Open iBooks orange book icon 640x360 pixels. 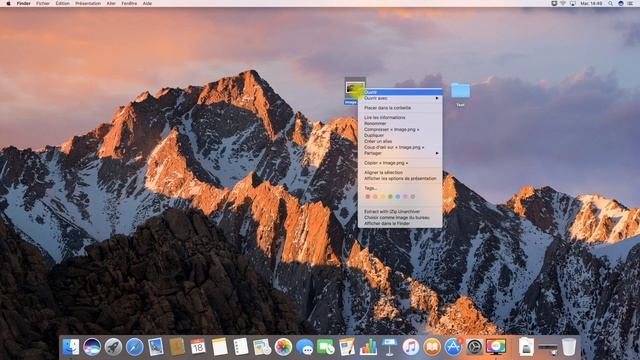pos(432,347)
